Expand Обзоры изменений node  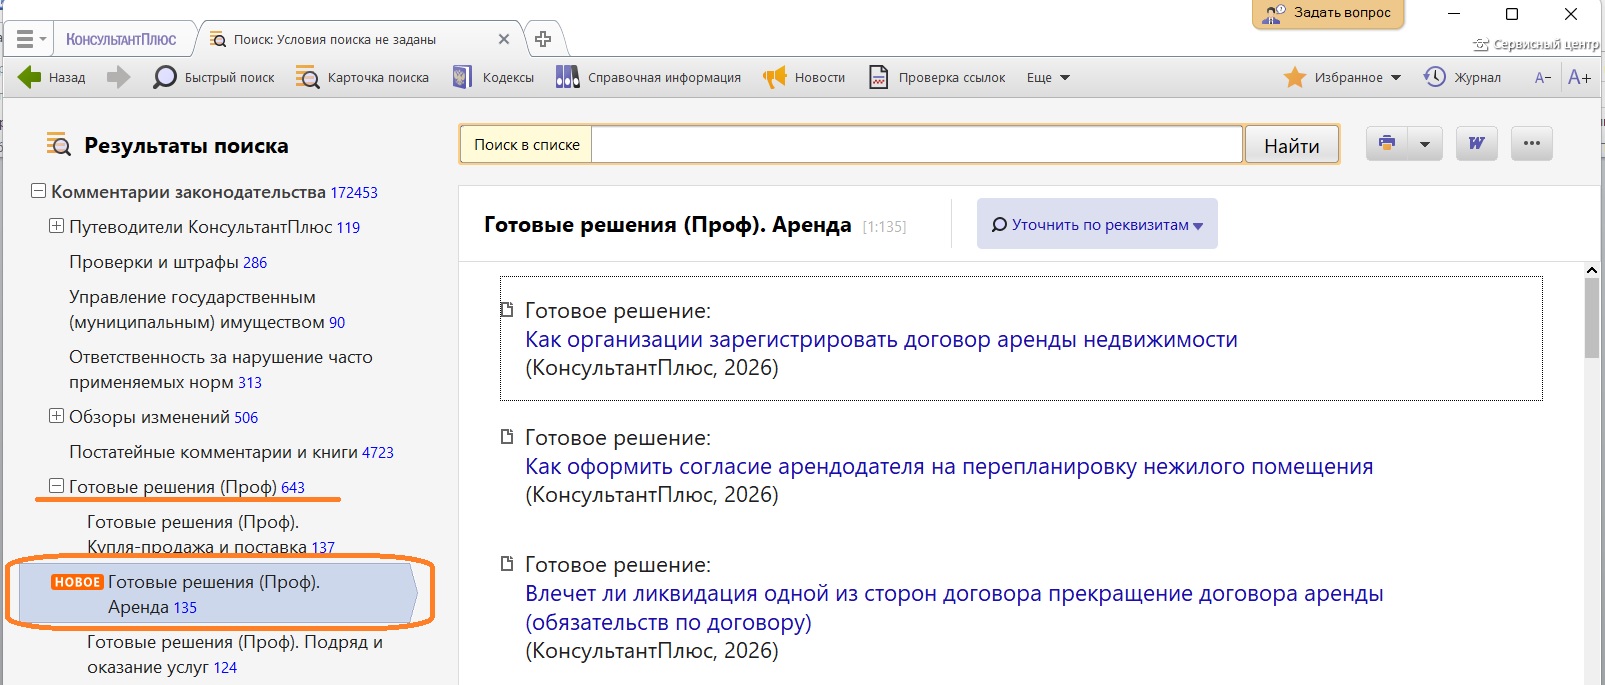(56, 416)
